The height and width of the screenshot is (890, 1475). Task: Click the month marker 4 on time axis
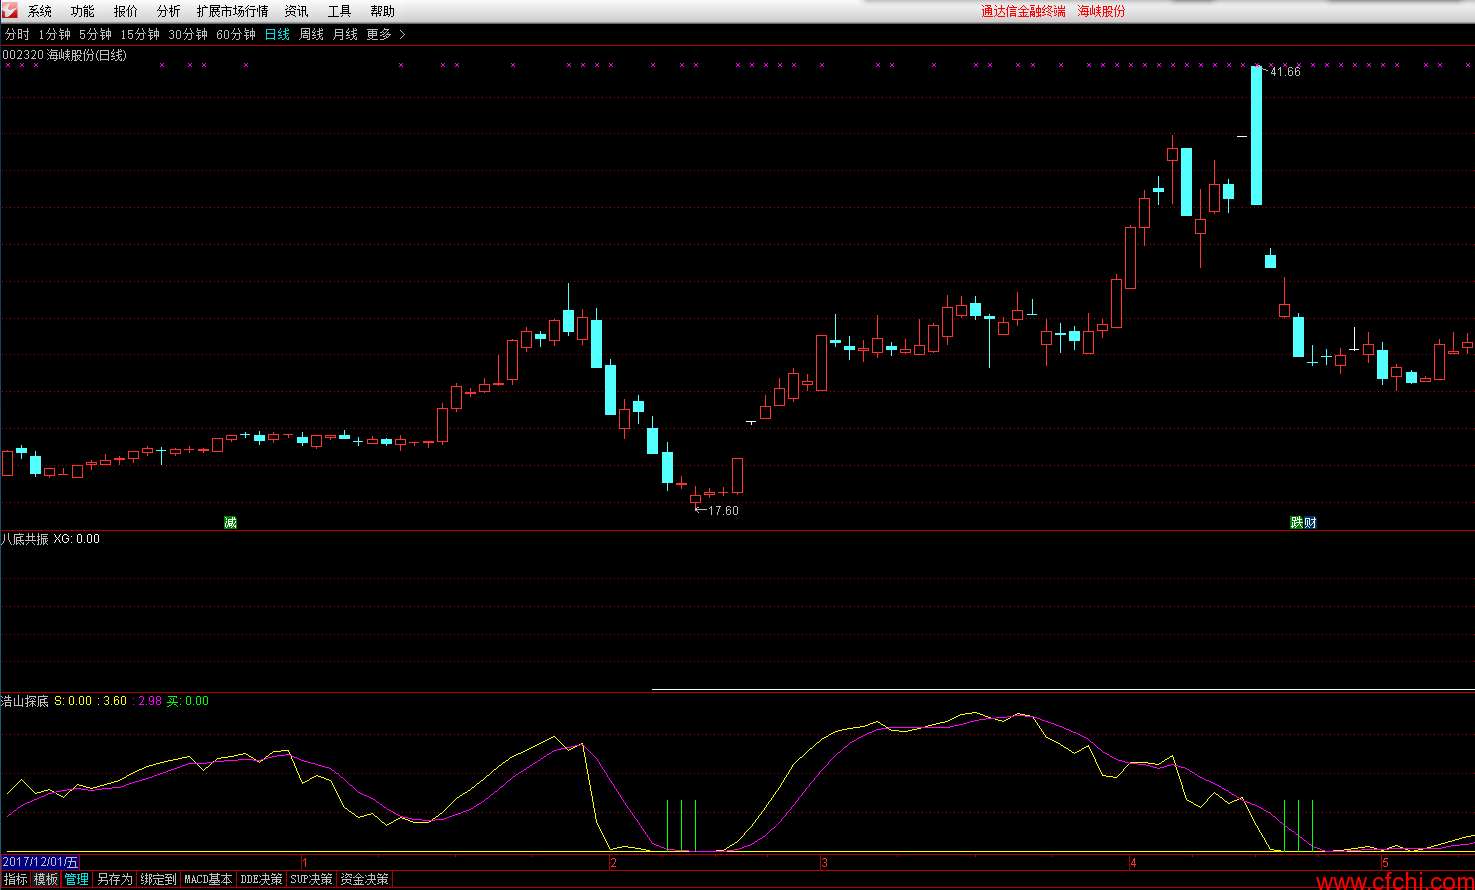[x=1133, y=862]
